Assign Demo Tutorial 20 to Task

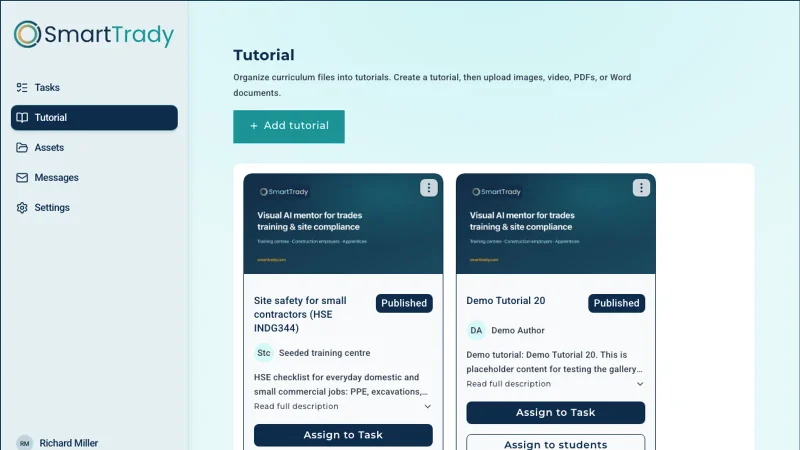pyautogui.click(x=556, y=413)
